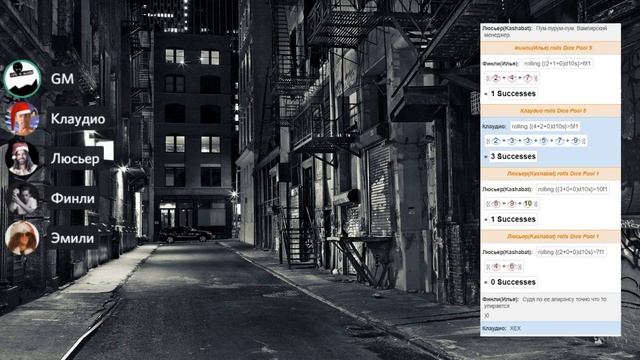Click the roll formula (2+0+0)d10s
Screen dimensions: 640x360
(x=571, y=252)
